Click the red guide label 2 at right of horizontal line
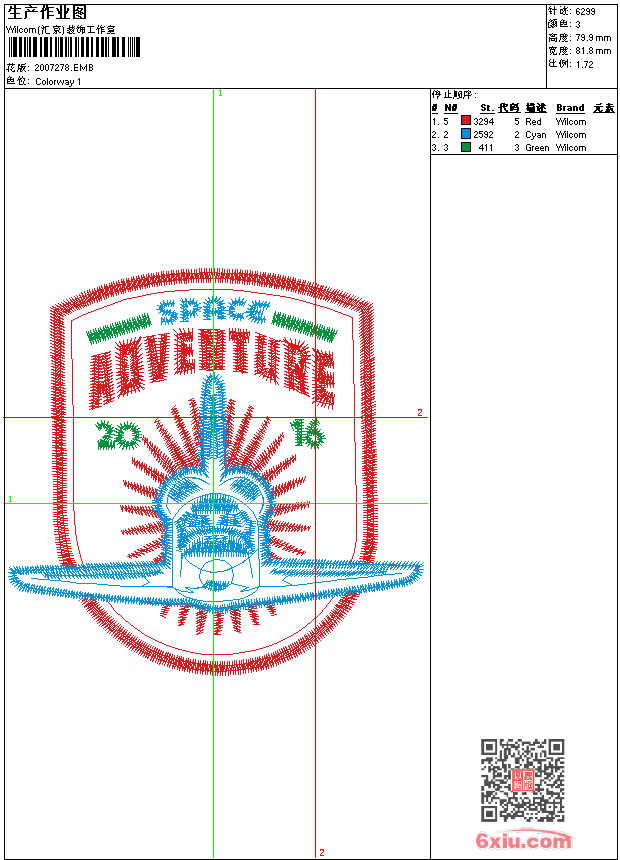The image size is (620, 860). pos(420,412)
